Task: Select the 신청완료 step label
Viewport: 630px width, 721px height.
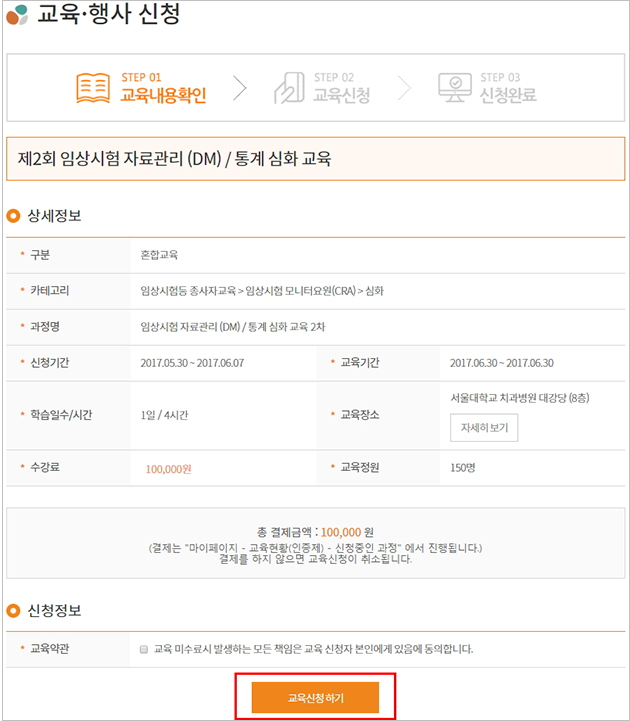Action: (x=508, y=95)
